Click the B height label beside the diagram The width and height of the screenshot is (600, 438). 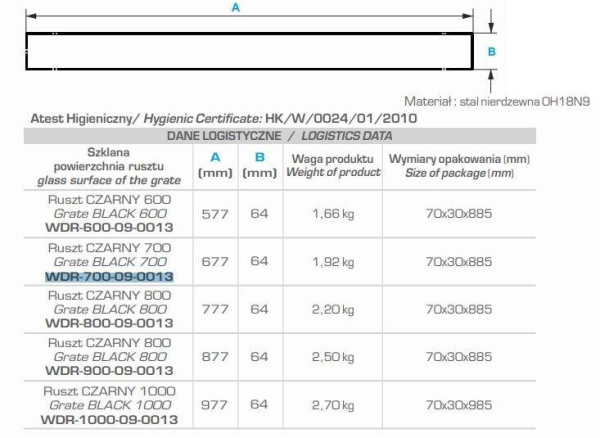(492, 50)
